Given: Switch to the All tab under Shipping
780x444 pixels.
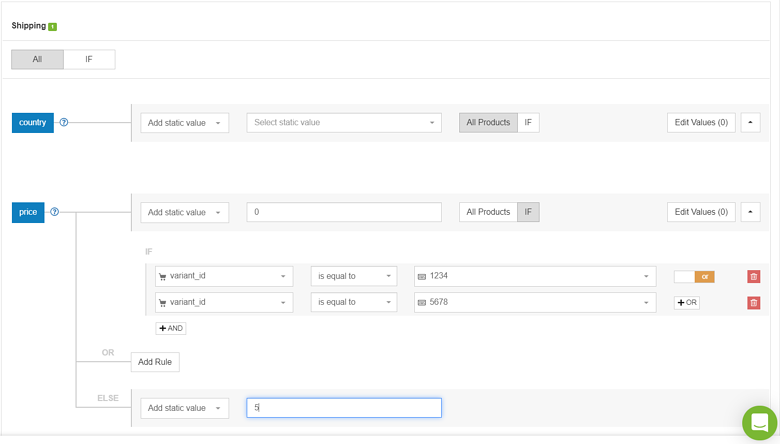Looking at the screenshot, I should coord(37,59).
